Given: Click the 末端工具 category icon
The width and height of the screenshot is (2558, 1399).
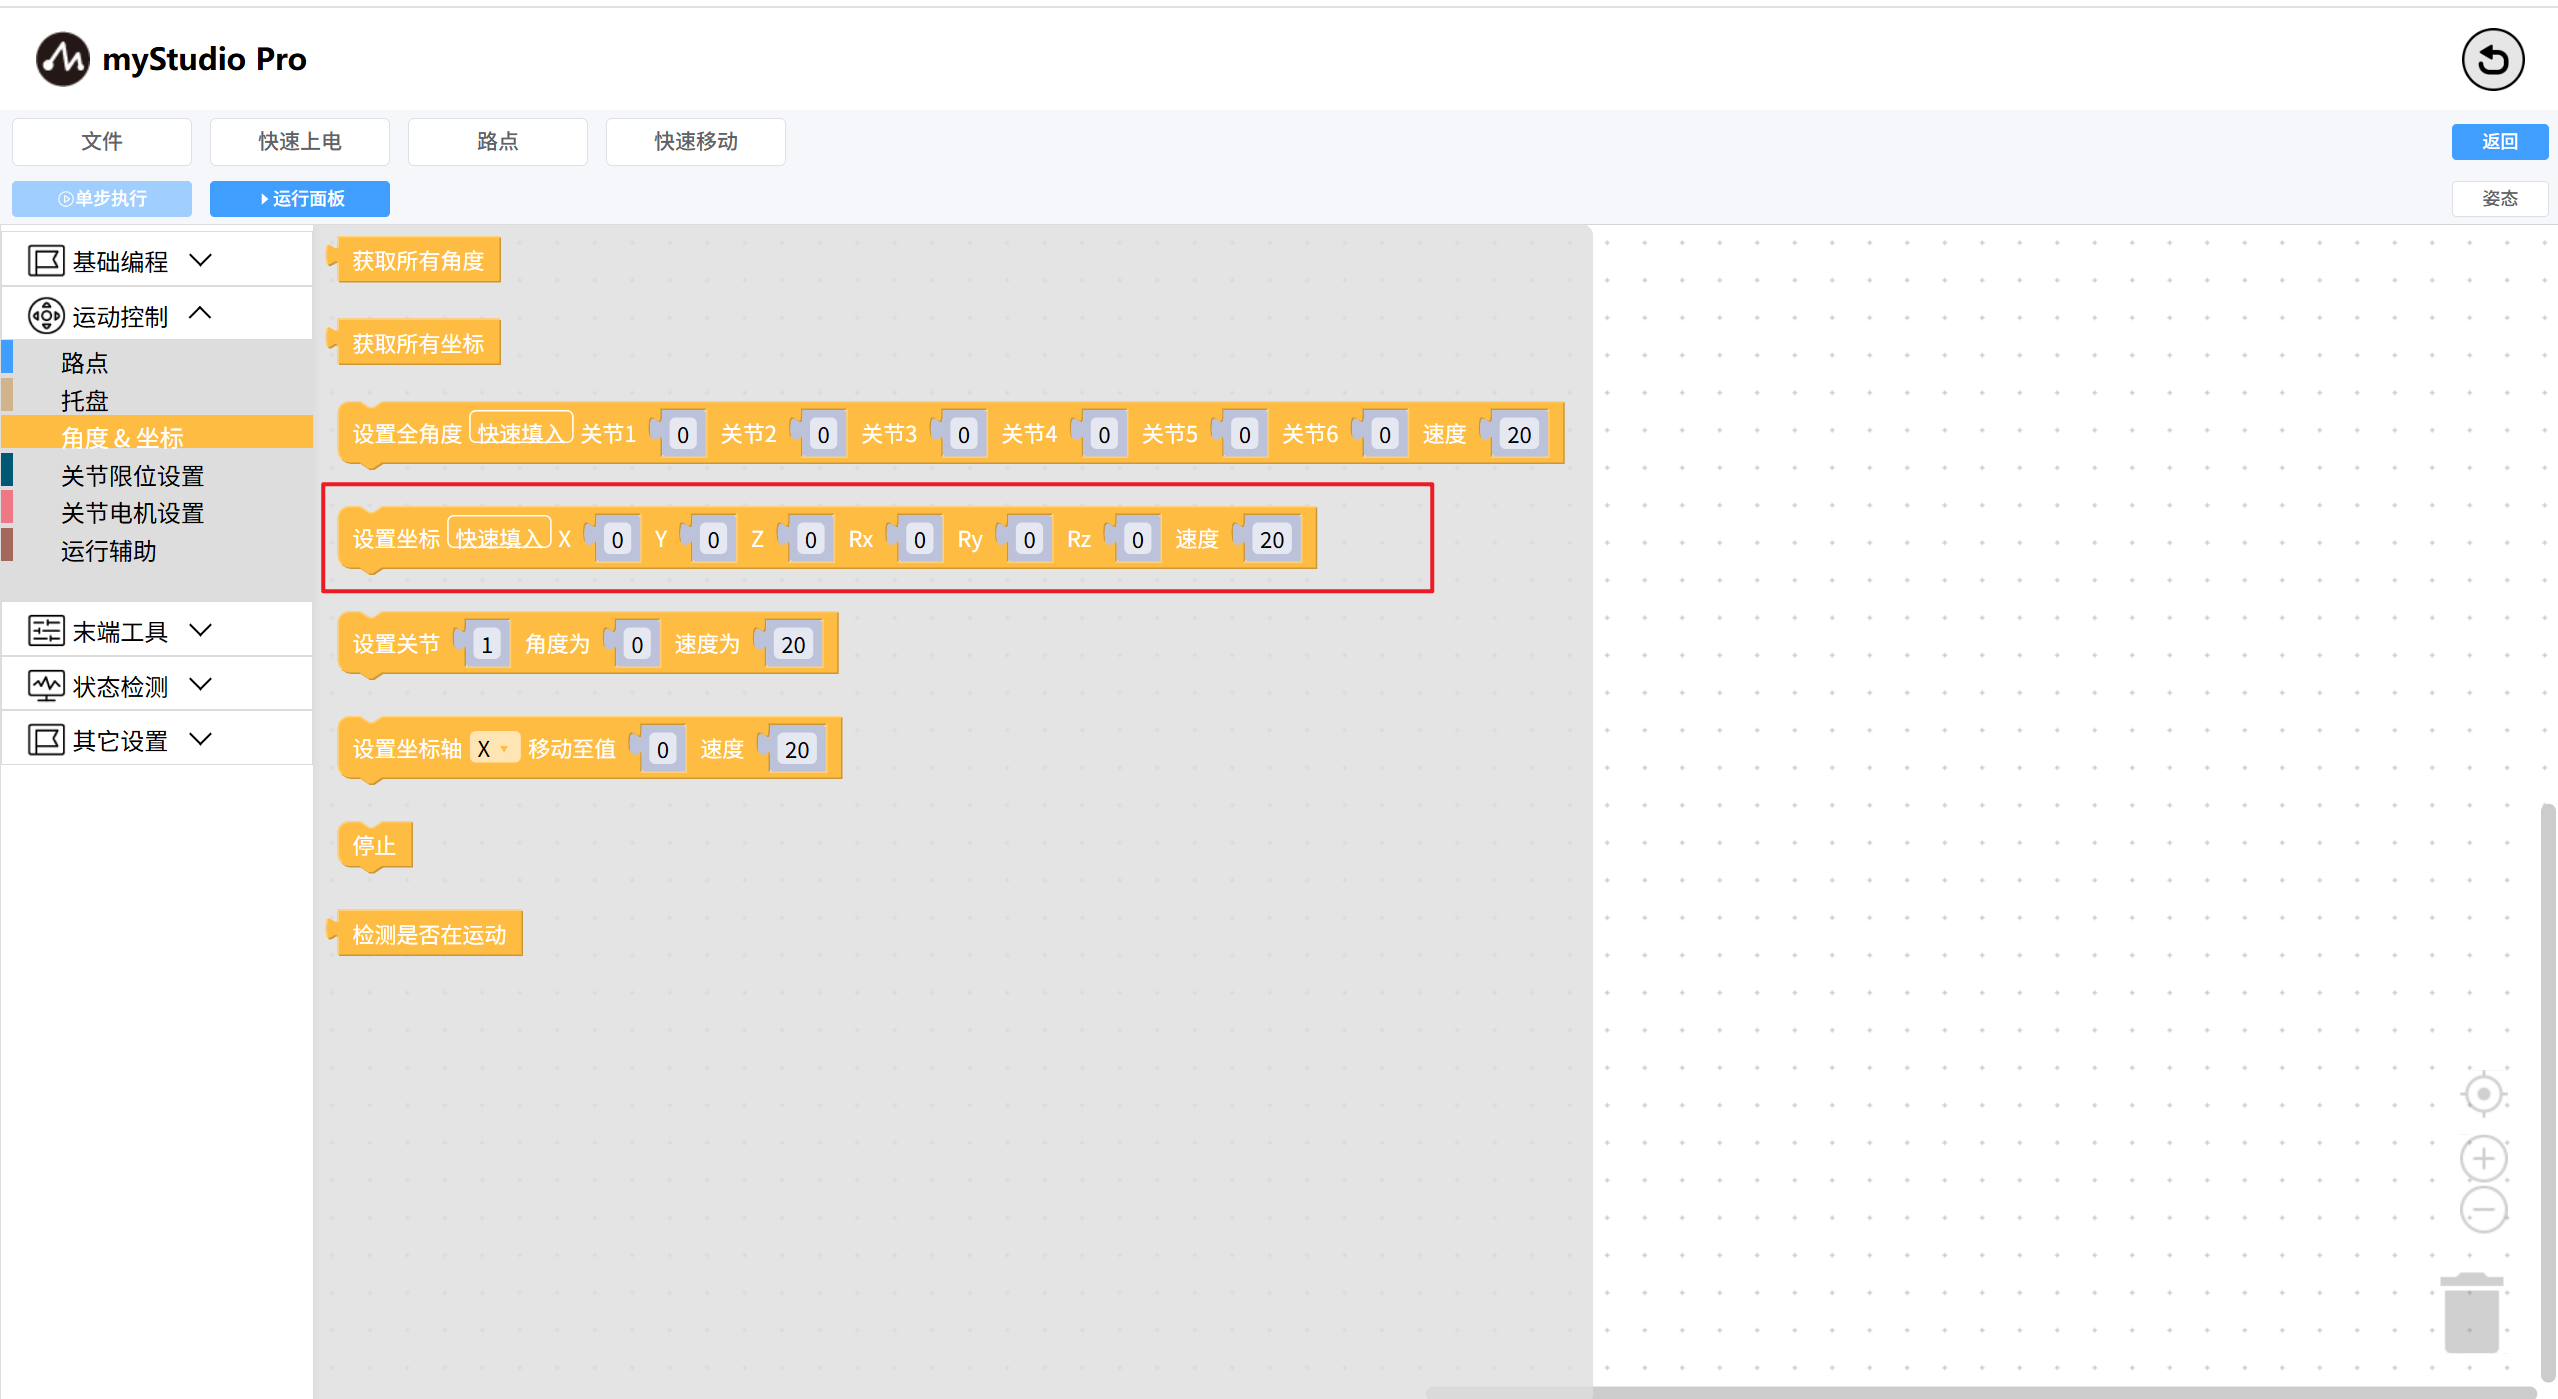Looking at the screenshot, I should click(45, 631).
